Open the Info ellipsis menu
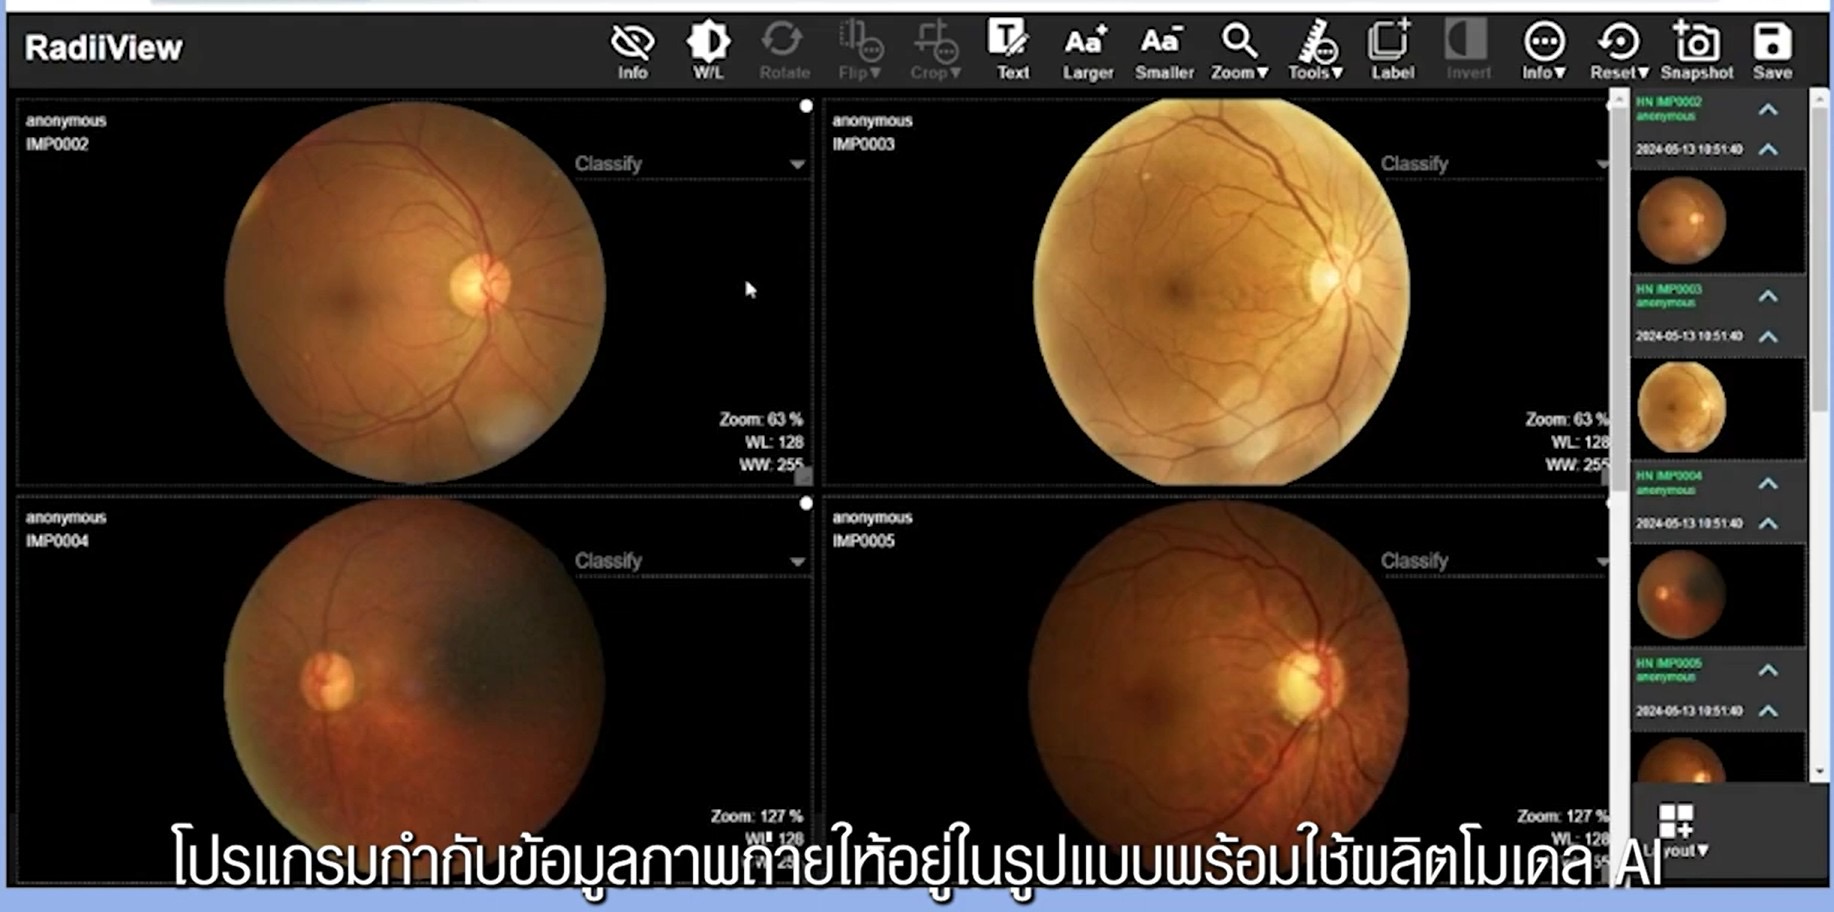The height and width of the screenshot is (912, 1834). (x=1544, y=50)
